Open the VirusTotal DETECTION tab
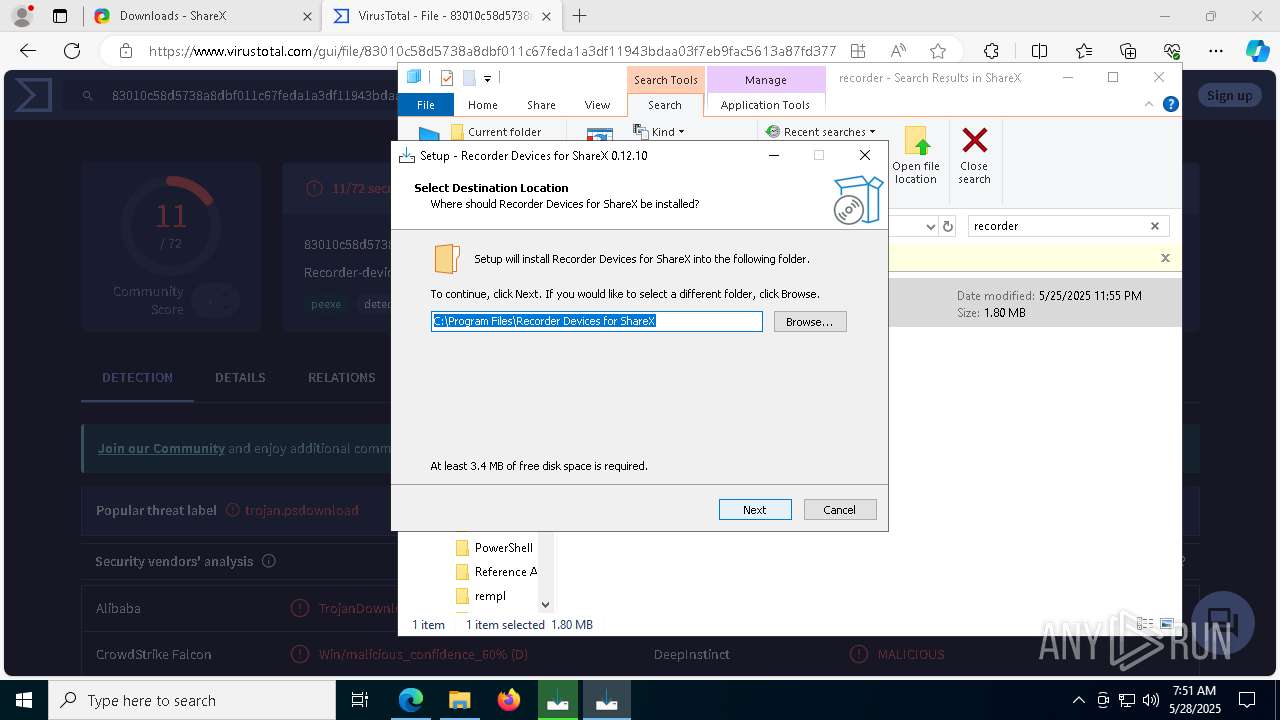The width and height of the screenshot is (1280, 720). coord(137,377)
